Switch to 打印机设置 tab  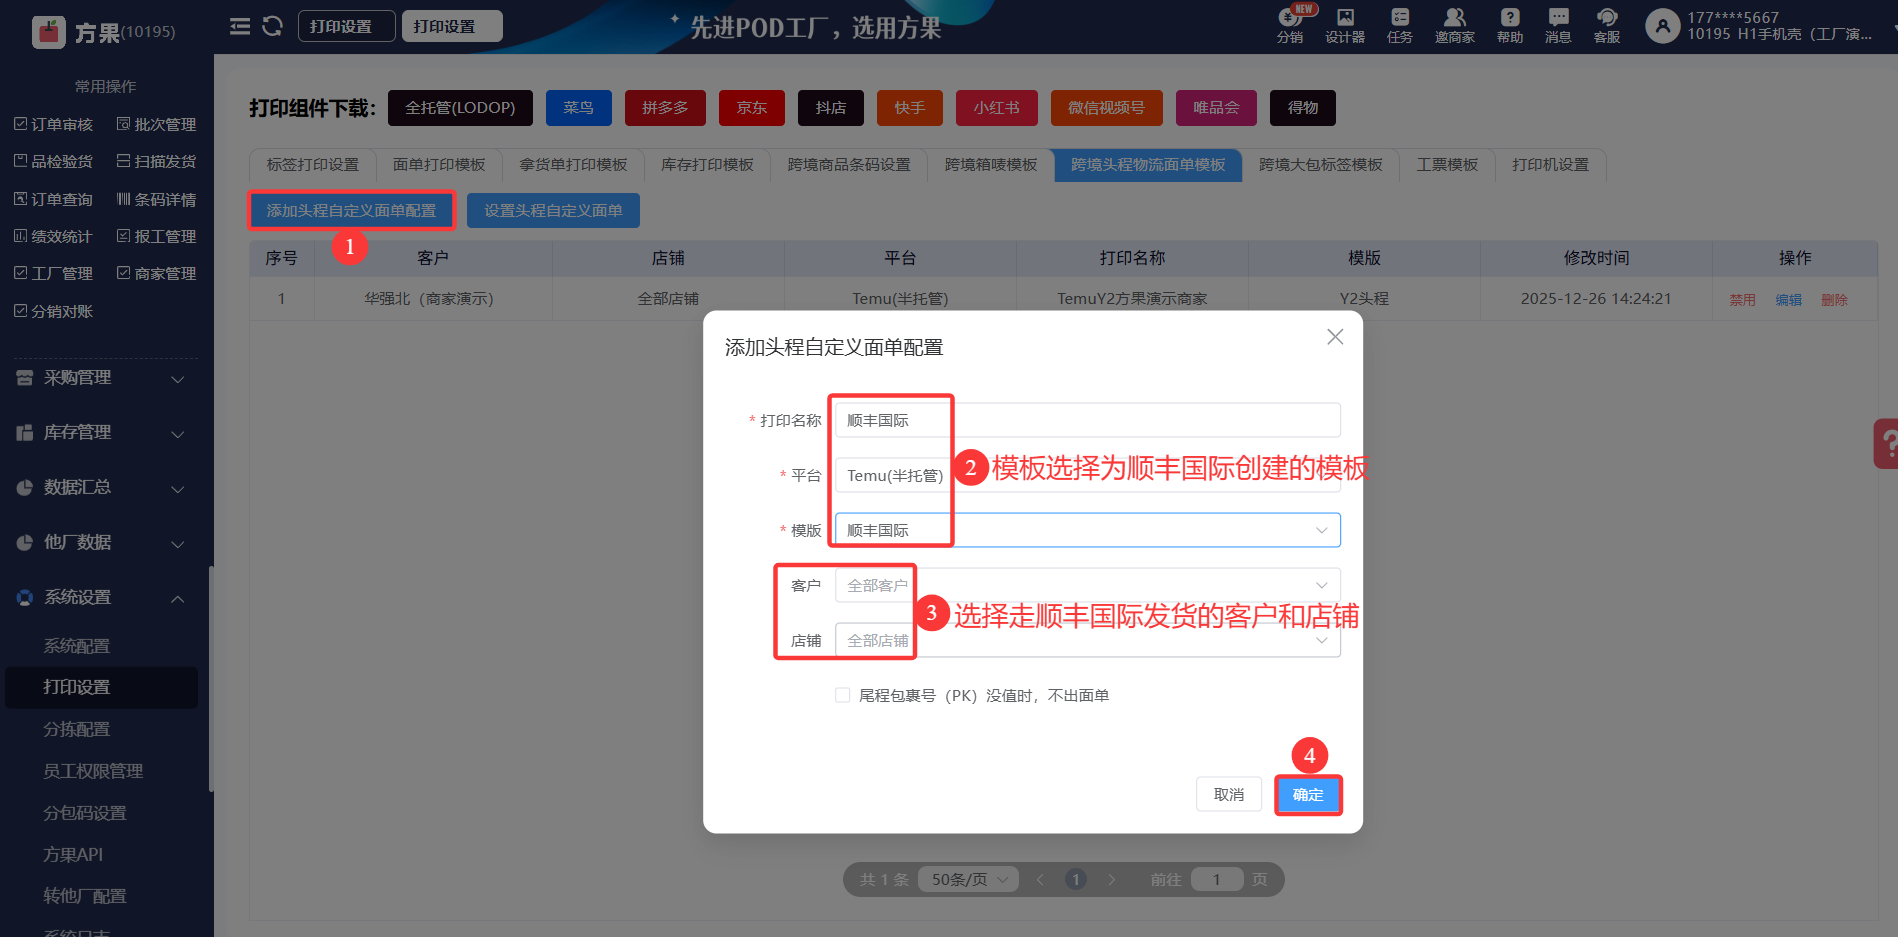[1550, 165]
